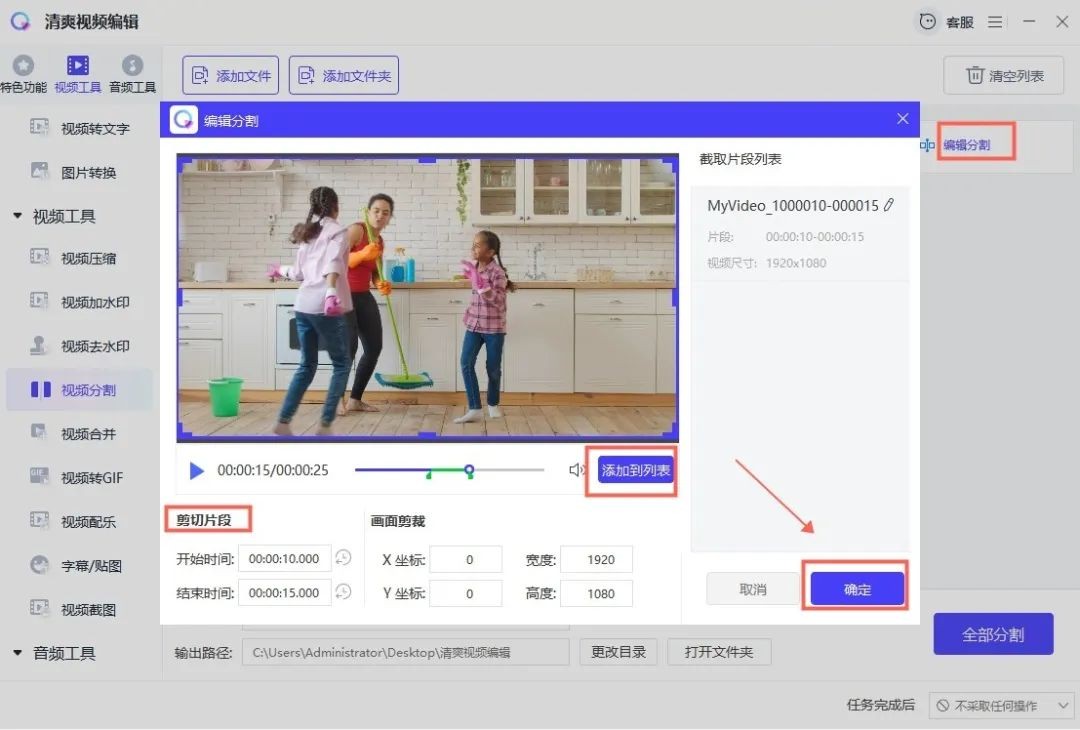The width and height of the screenshot is (1080, 730).
Task: Expand the 音频工具 sidebar section
Action: 17,653
